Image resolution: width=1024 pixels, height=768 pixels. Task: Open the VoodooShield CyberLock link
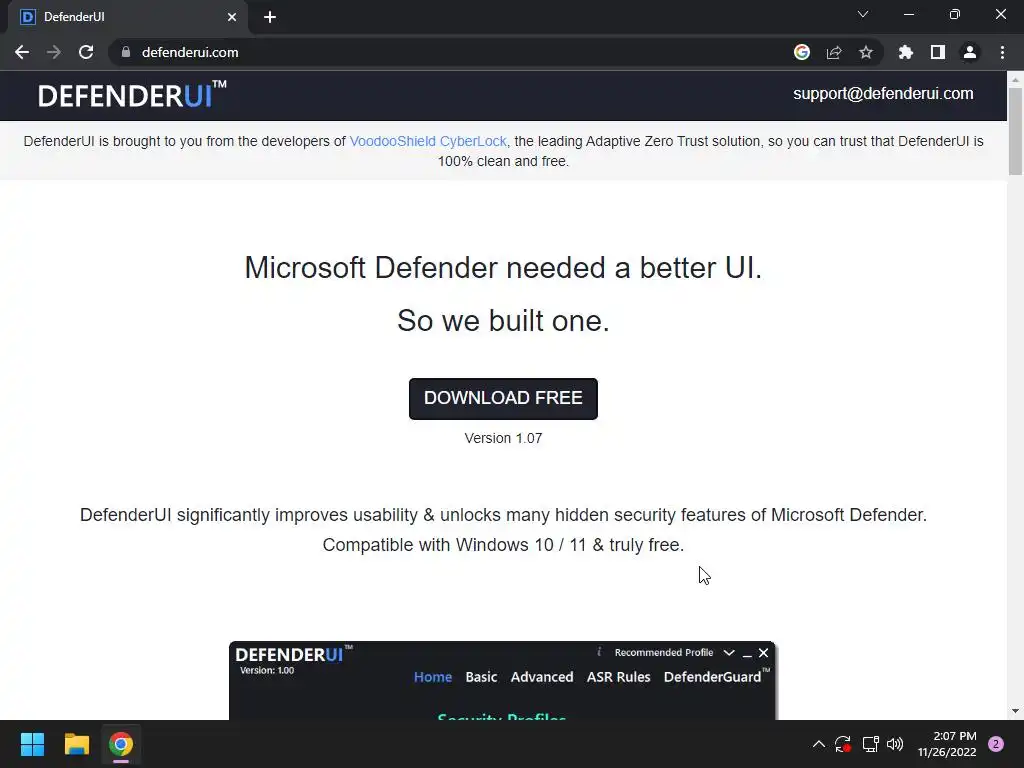click(428, 141)
